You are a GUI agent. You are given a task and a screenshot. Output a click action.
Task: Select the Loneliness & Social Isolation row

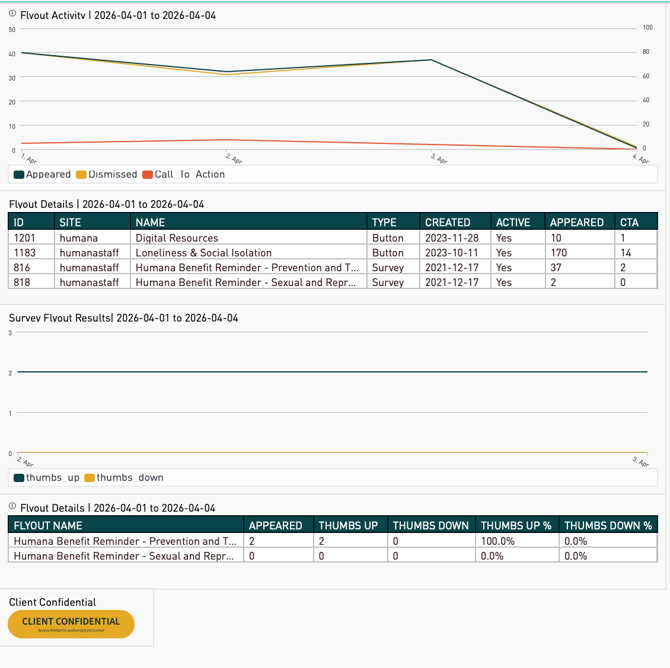pos(203,253)
